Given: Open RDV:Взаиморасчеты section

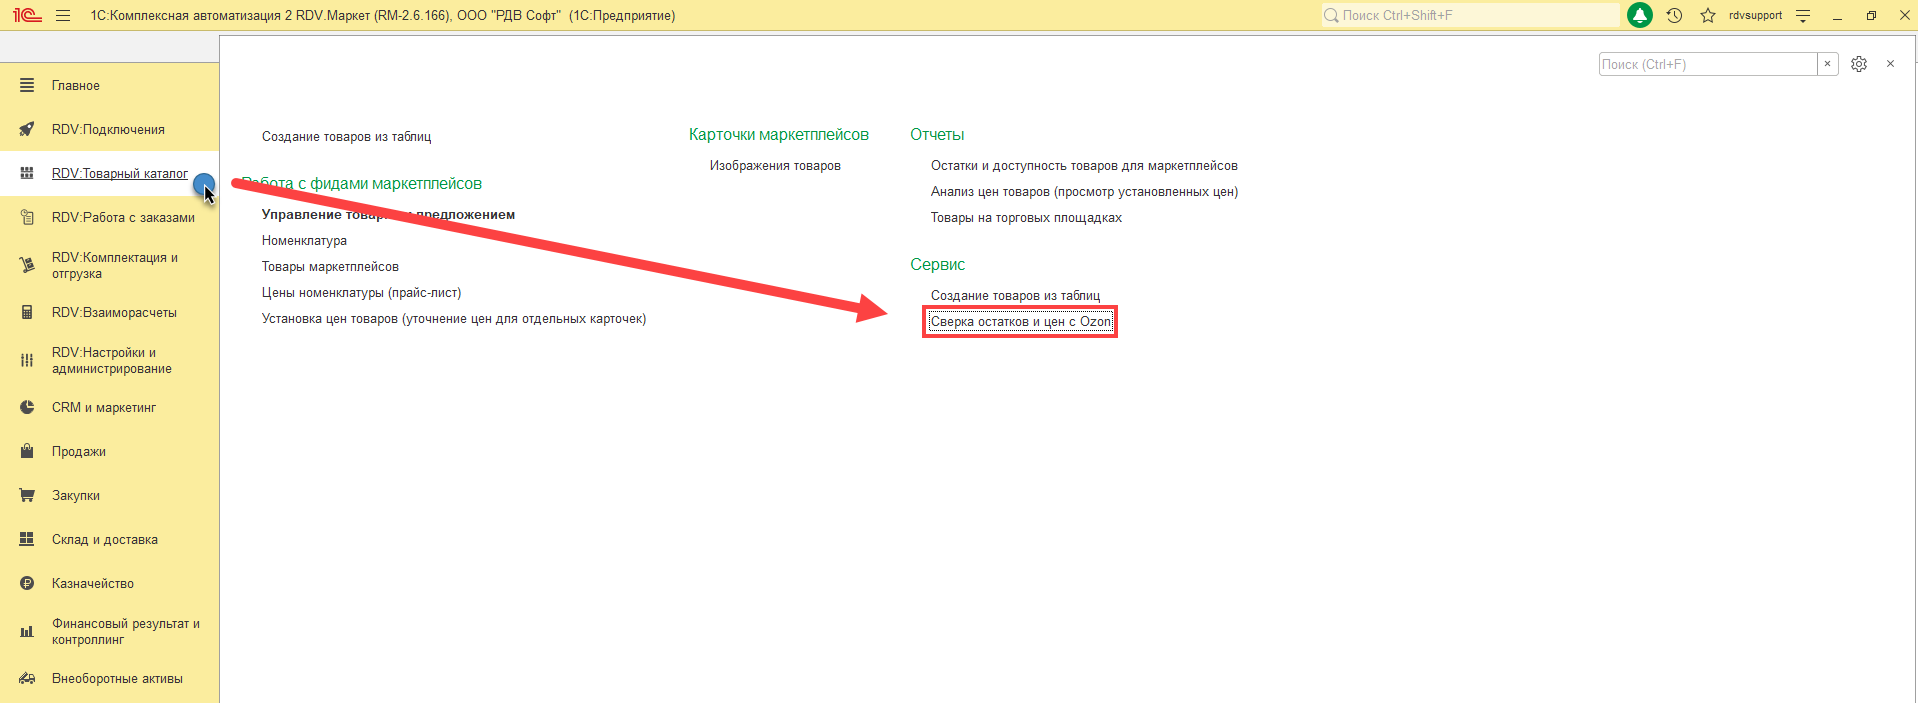Looking at the screenshot, I should 114,312.
